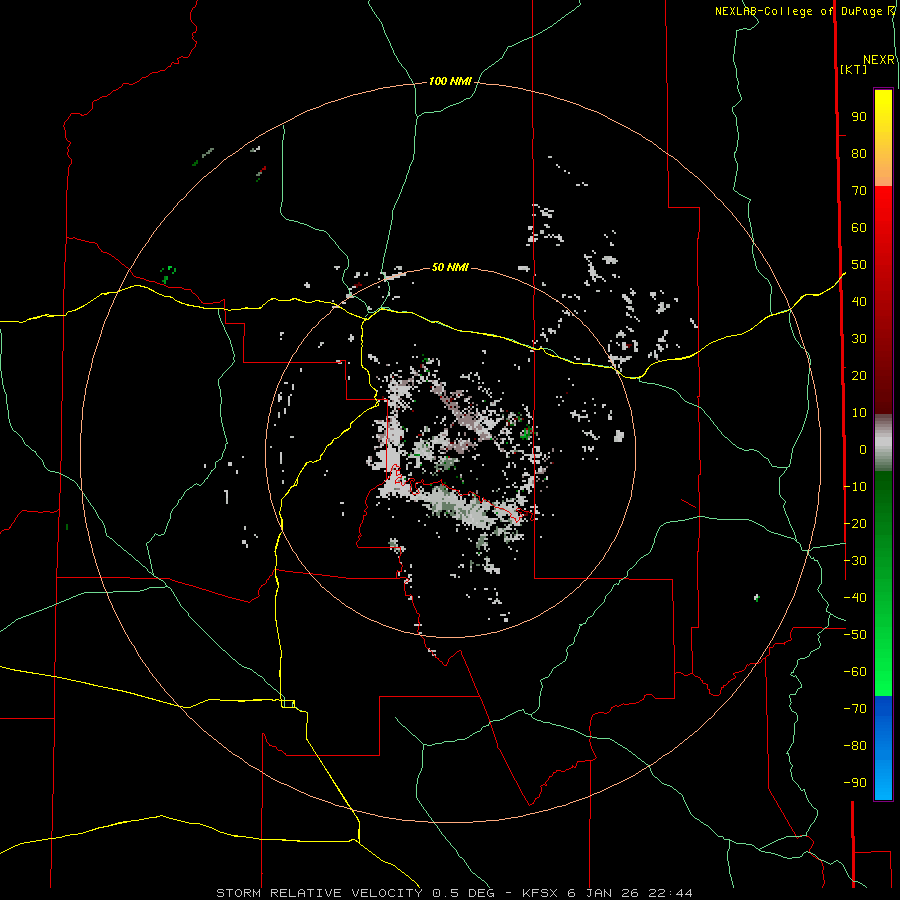
Task: Click the 22:44 timestamp
Action: pyautogui.click(x=671, y=893)
